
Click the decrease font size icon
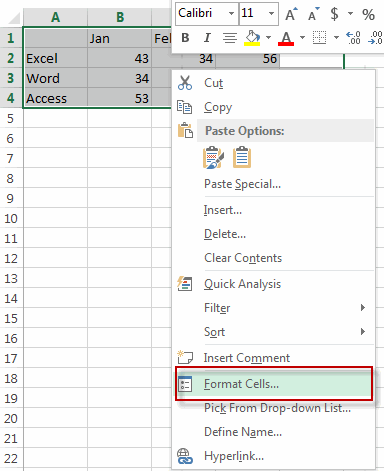tap(314, 14)
